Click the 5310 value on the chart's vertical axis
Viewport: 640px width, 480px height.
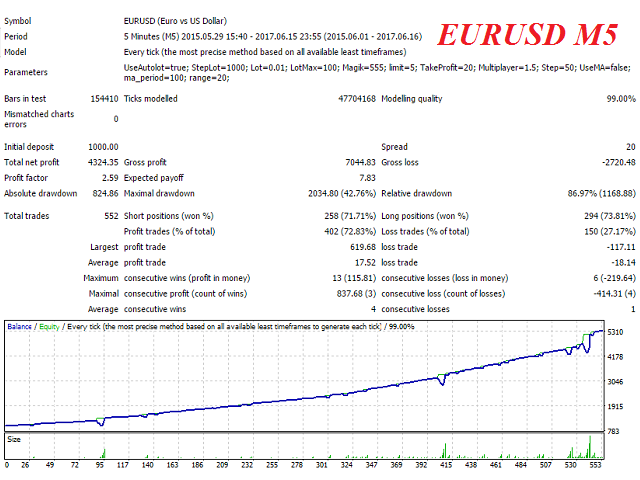pos(615,332)
